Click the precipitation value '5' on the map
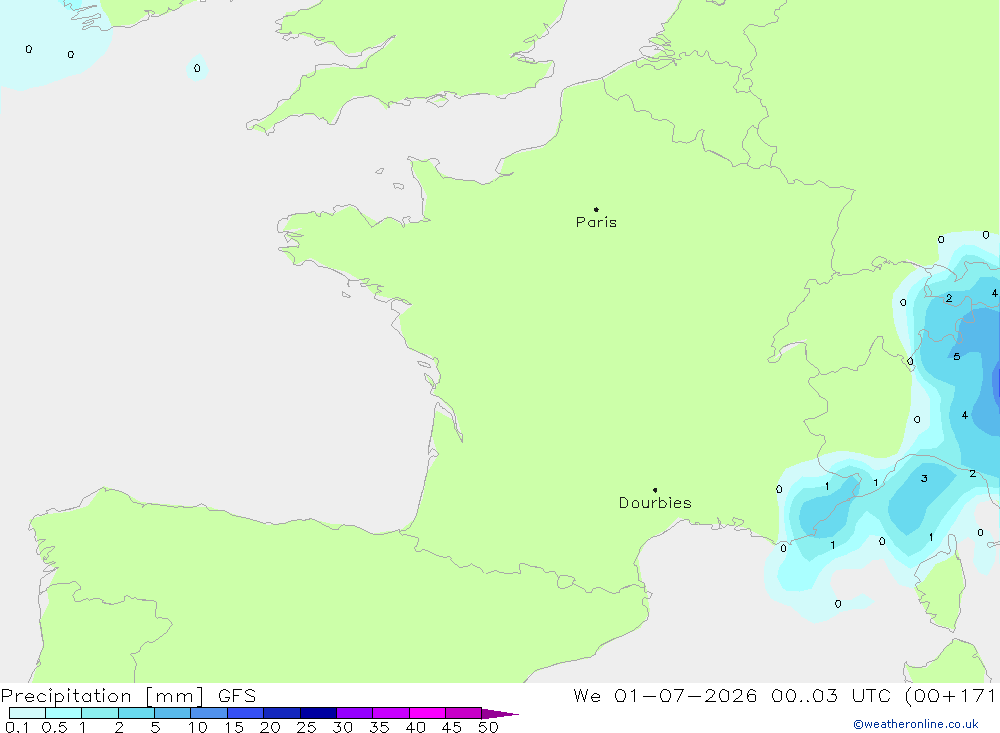The width and height of the screenshot is (1000, 733). pyautogui.click(x=957, y=357)
